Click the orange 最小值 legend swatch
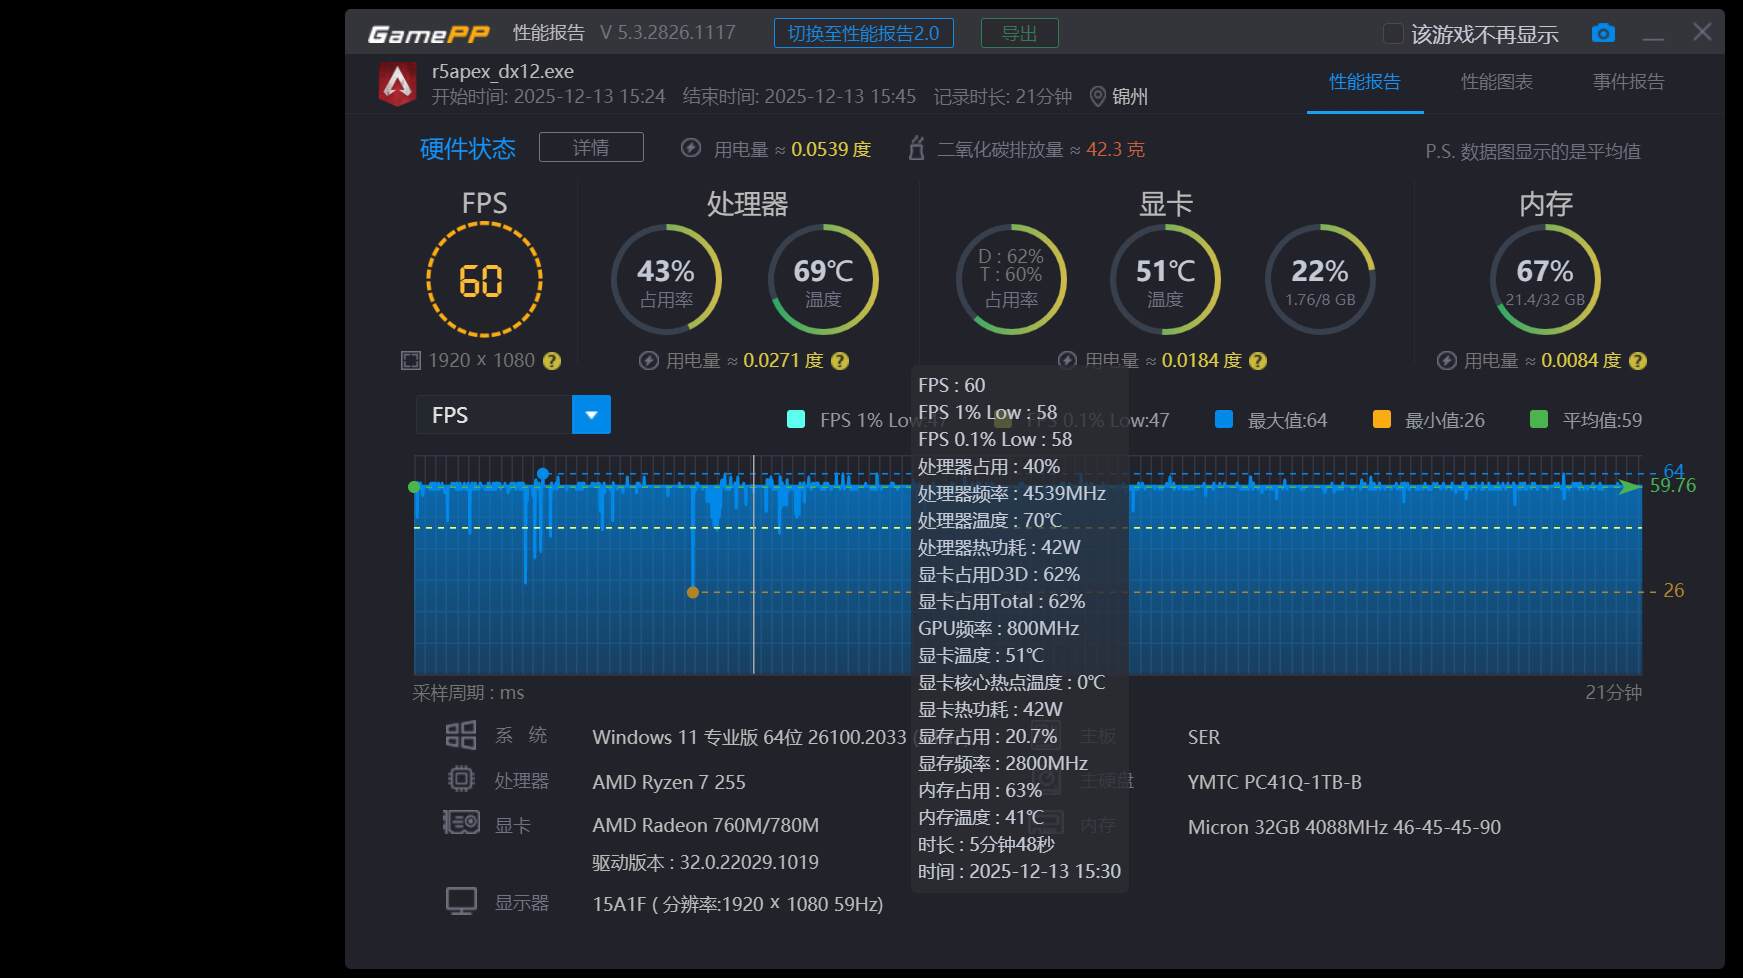Viewport: 1743px width, 978px height. pyautogui.click(x=1382, y=420)
